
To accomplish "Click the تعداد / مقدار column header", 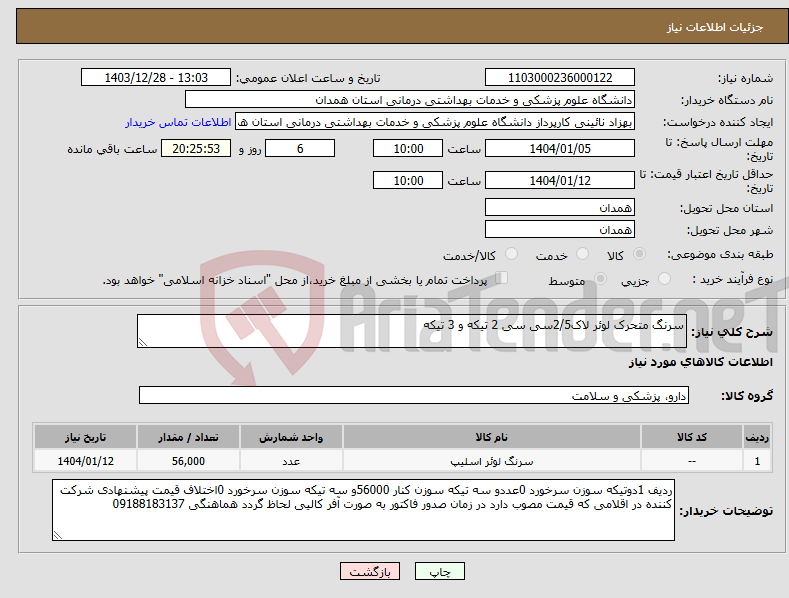I will [x=188, y=437].
